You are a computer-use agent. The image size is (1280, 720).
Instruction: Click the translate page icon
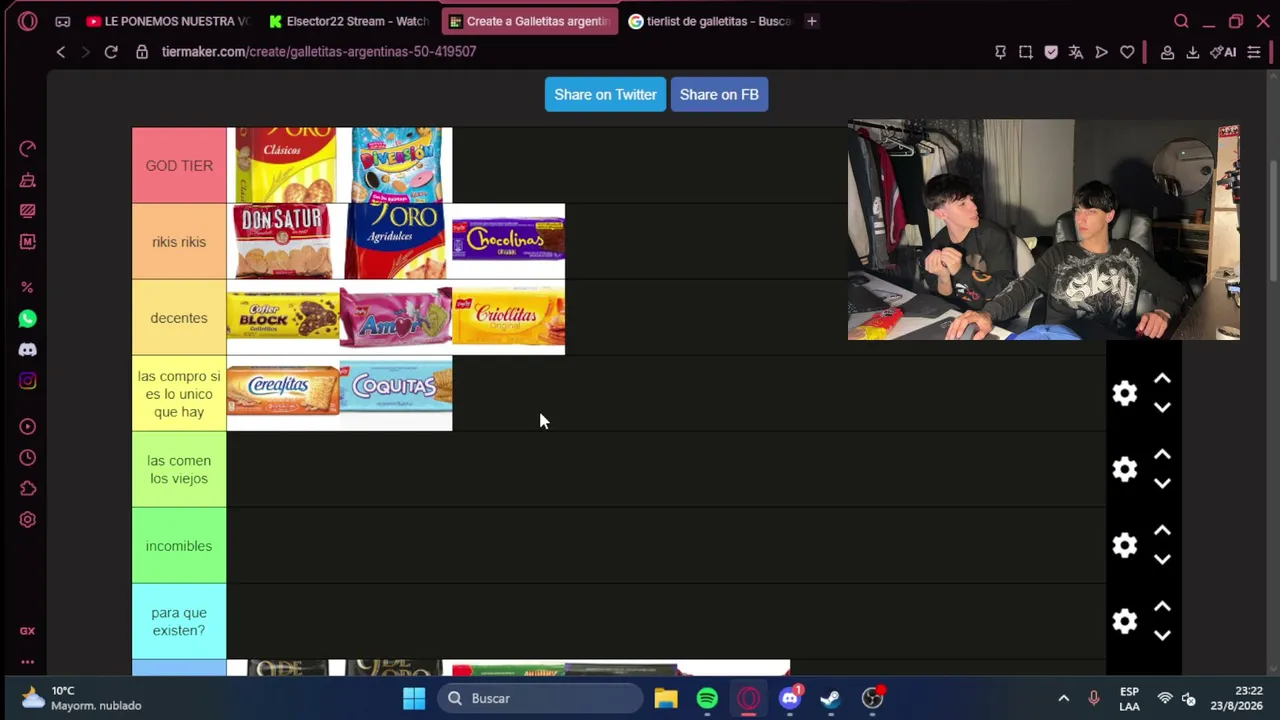click(x=1076, y=52)
